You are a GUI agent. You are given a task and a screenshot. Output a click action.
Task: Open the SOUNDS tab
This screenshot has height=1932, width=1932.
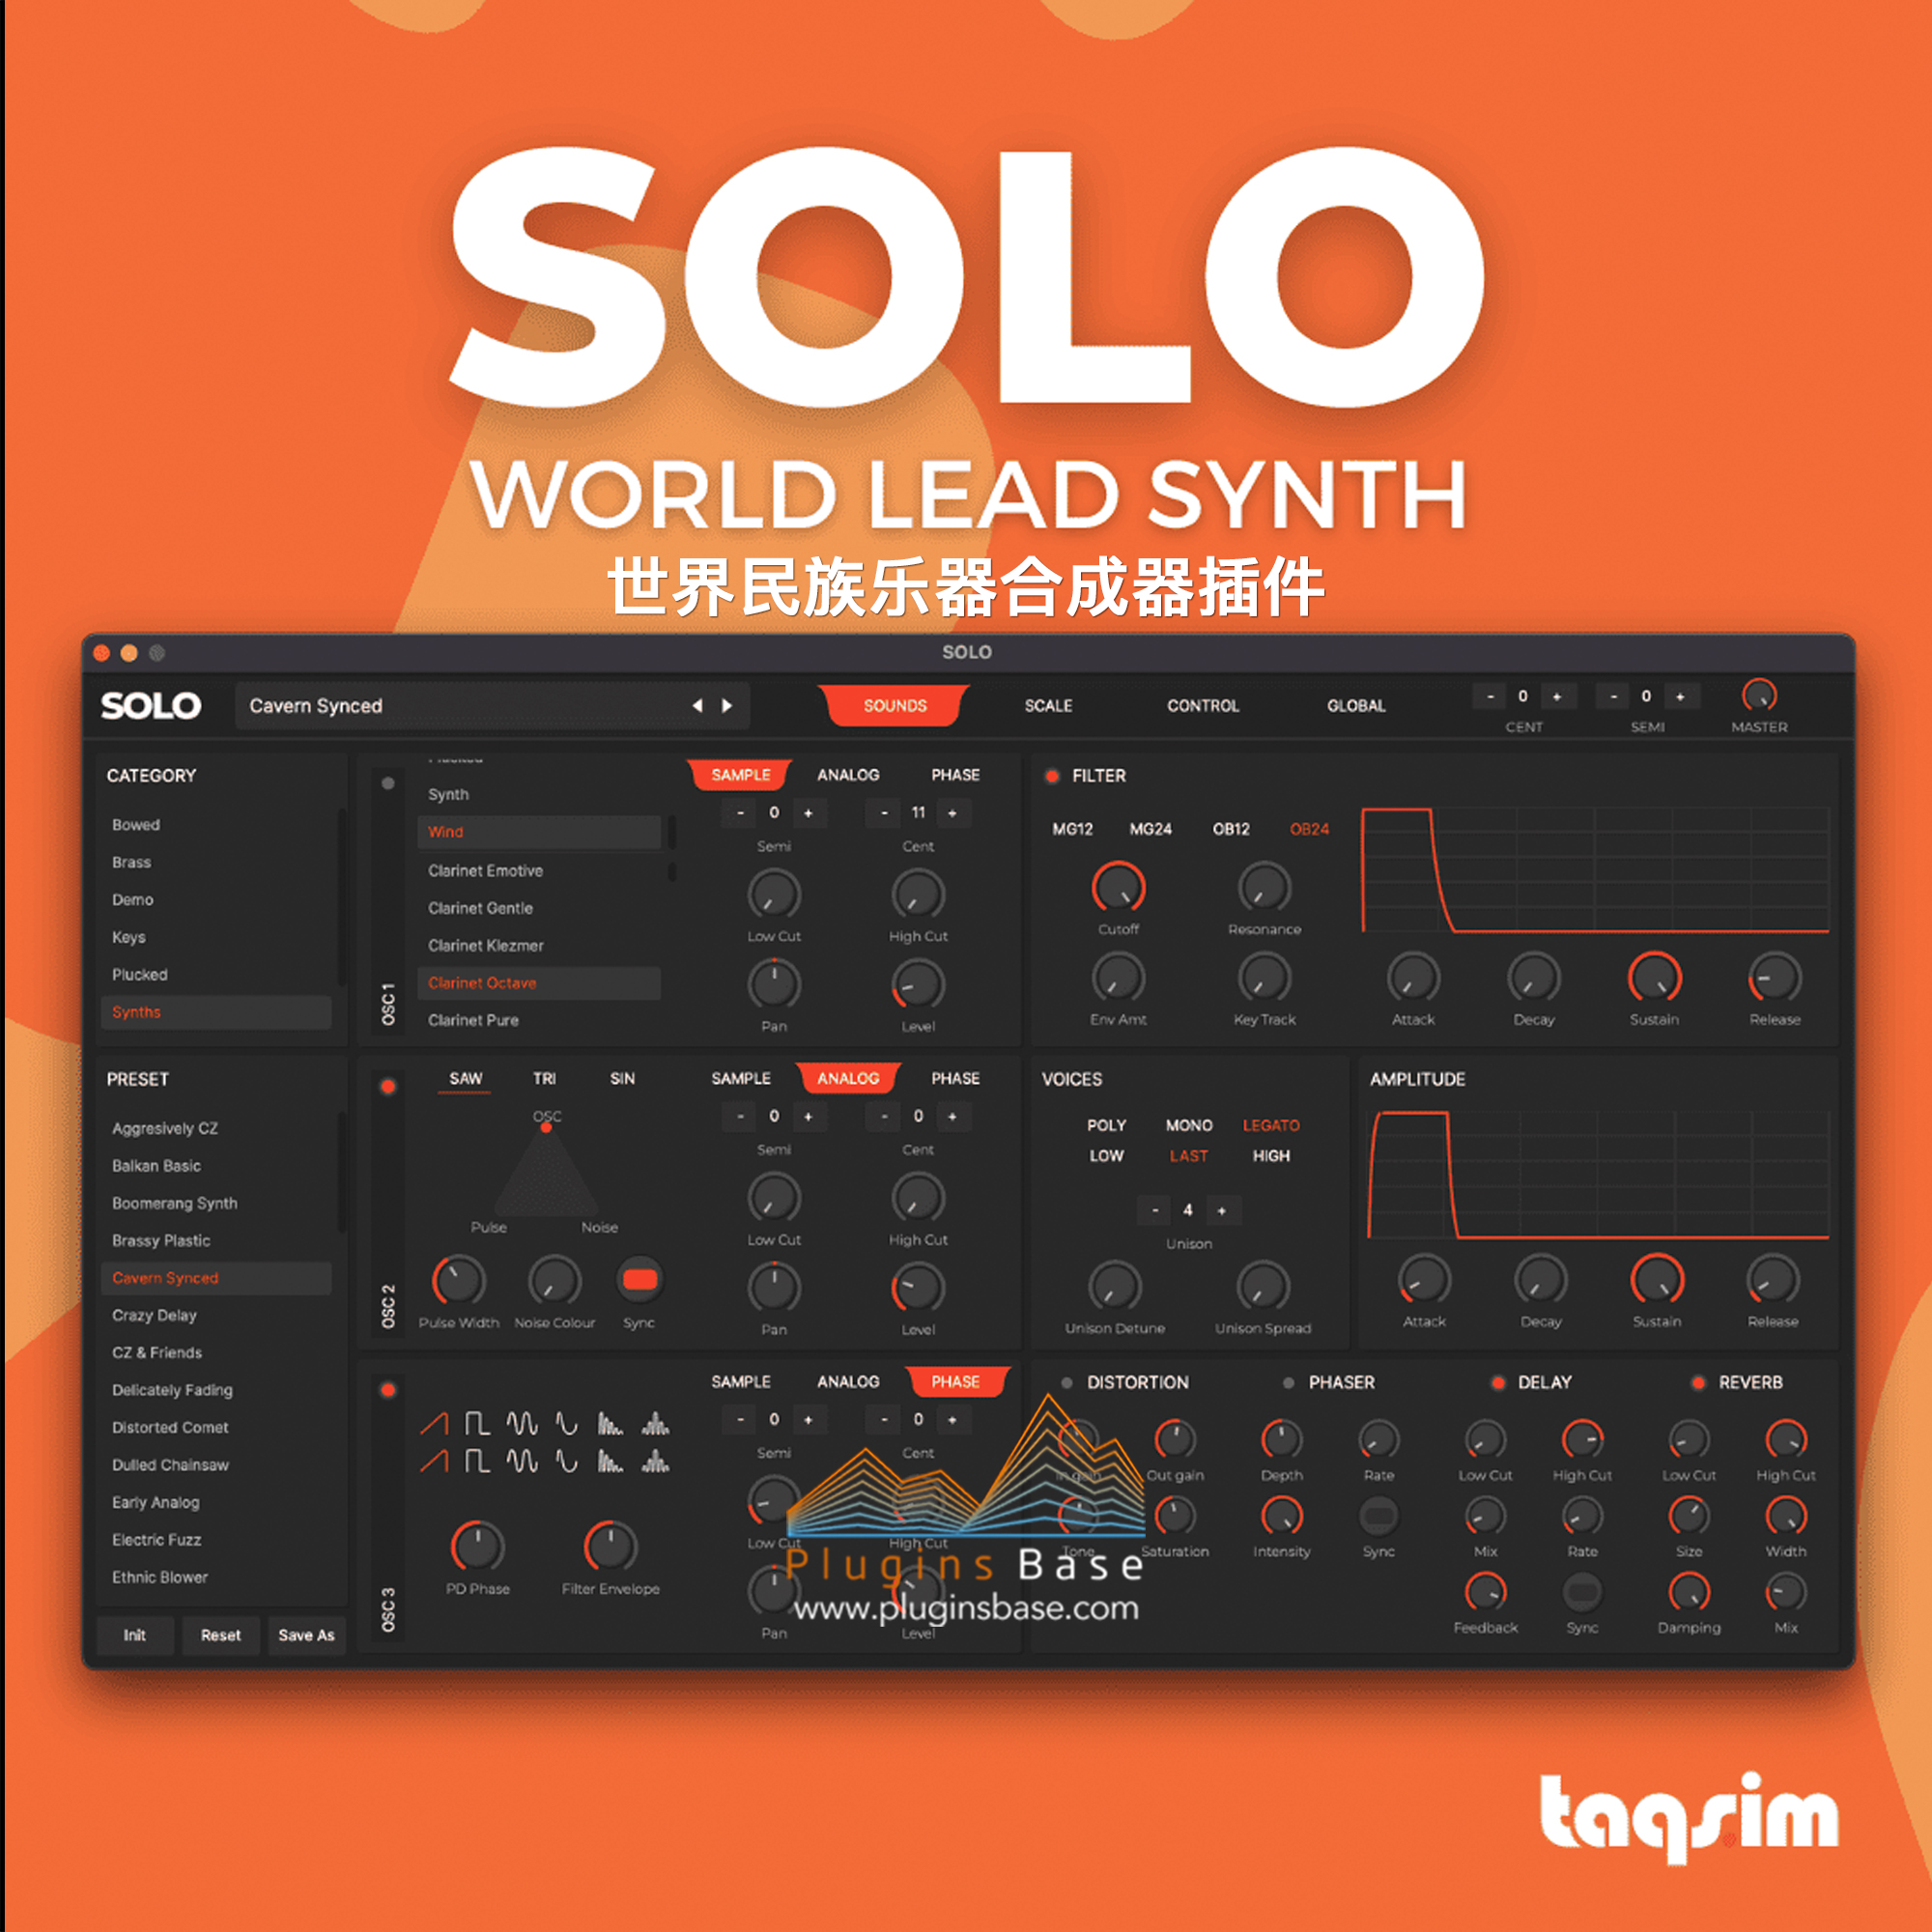(x=895, y=706)
